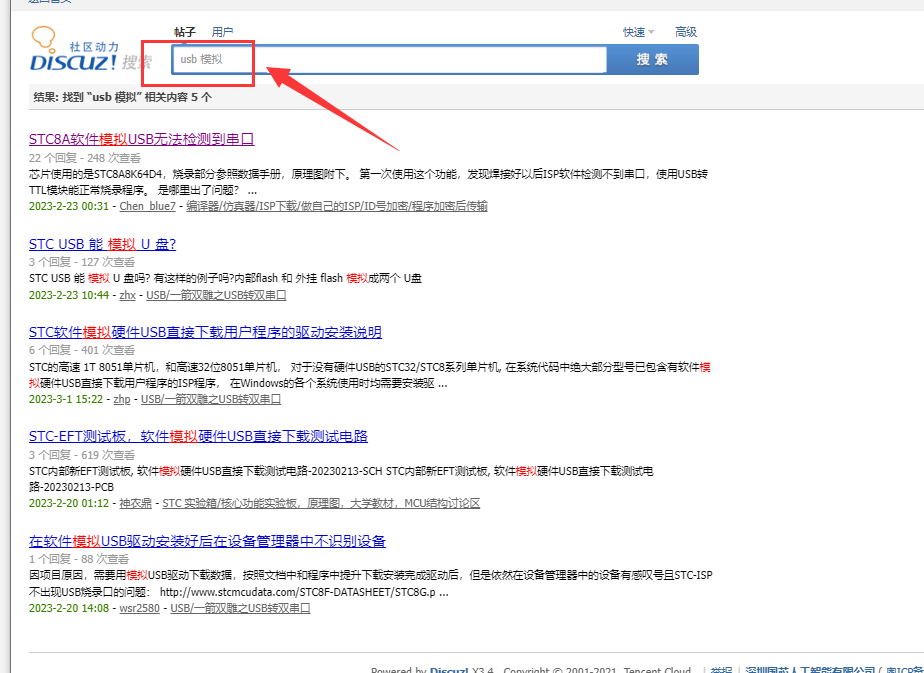924x673 pixels.
Task: Click the 搜索 button
Action: click(x=652, y=60)
